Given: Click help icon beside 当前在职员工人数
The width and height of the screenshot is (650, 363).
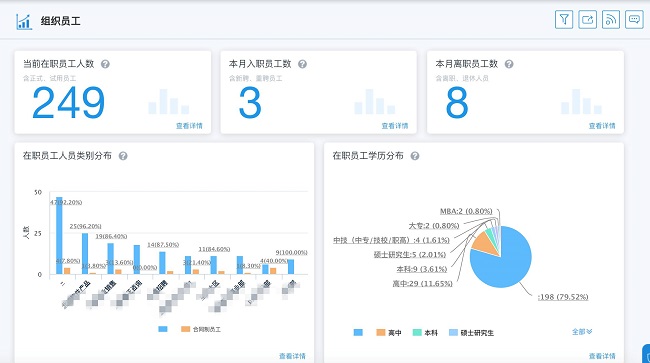Looking at the screenshot, I should [x=105, y=64].
